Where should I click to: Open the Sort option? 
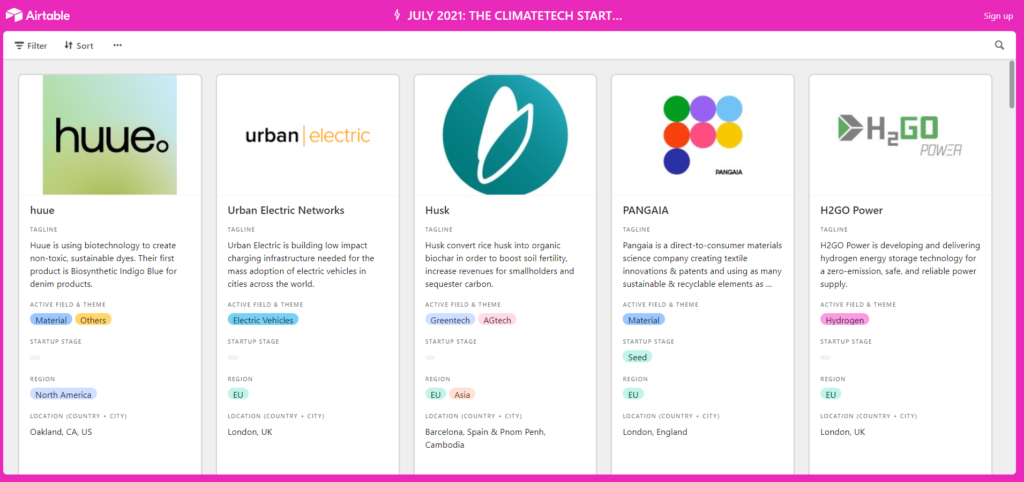(78, 46)
